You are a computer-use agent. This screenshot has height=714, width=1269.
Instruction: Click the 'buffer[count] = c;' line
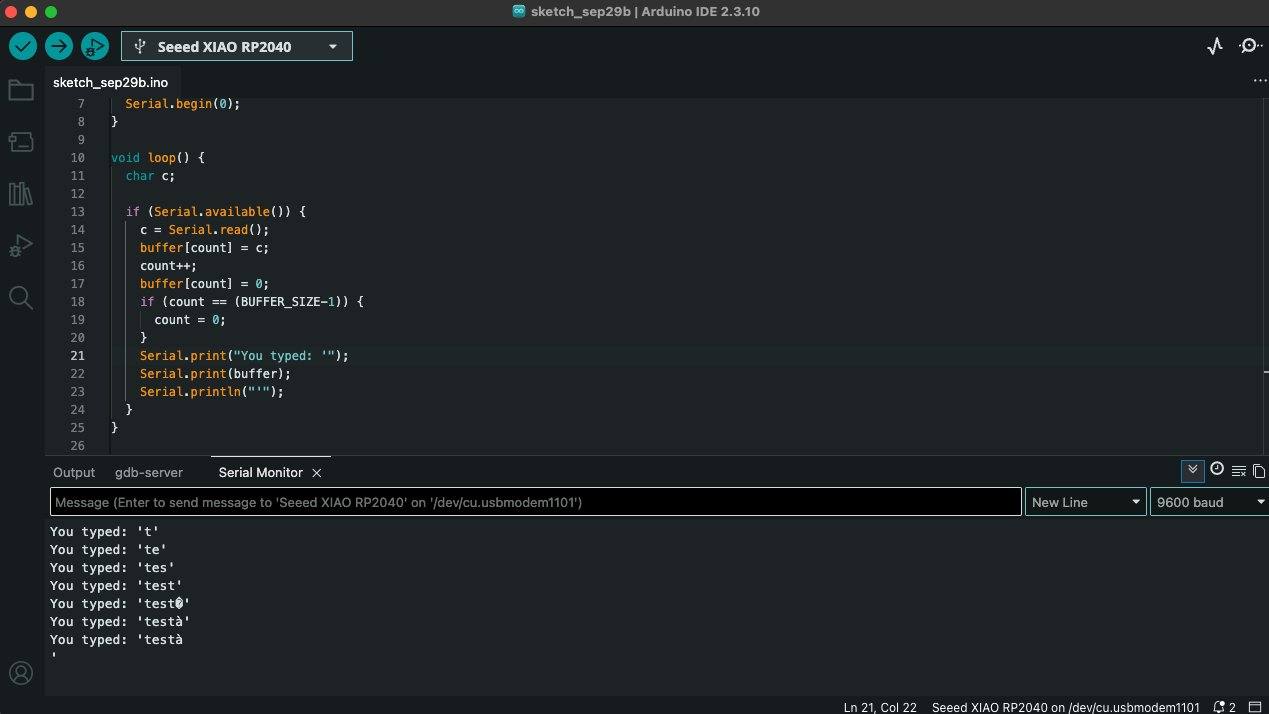click(205, 248)
